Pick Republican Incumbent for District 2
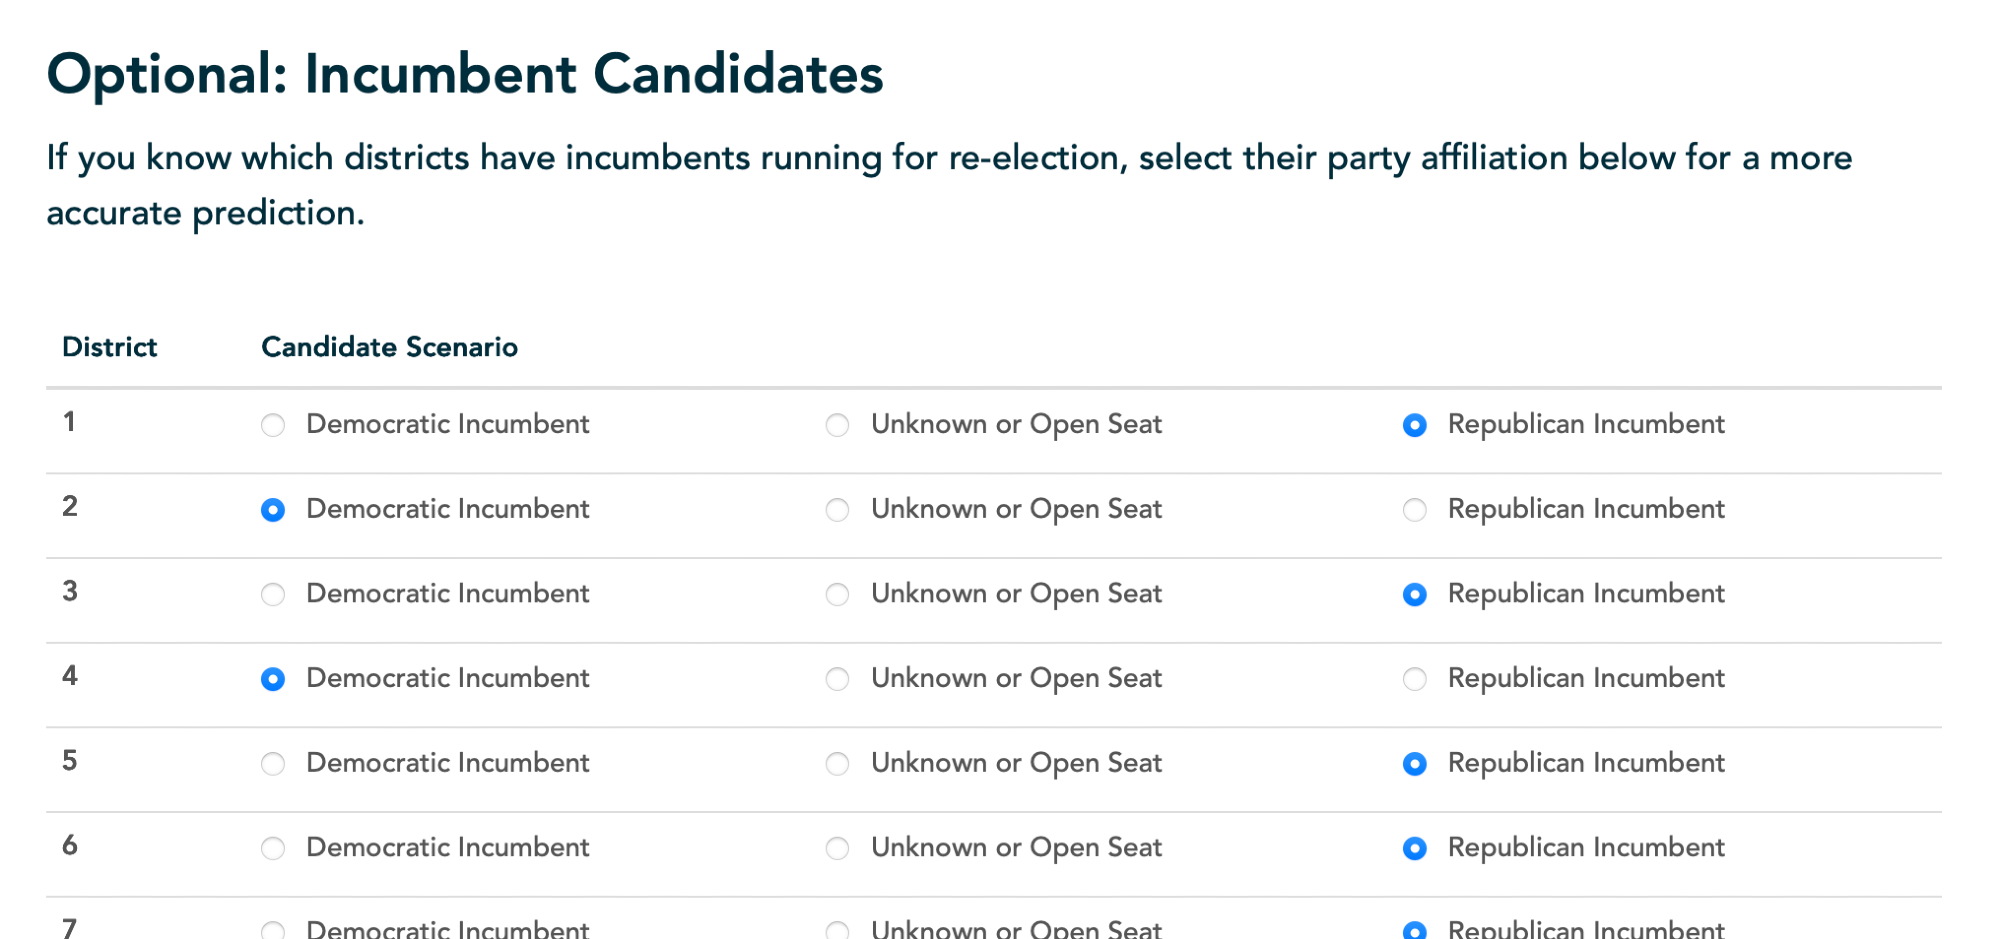2000x939 pixels. [x=1415, y=510]
